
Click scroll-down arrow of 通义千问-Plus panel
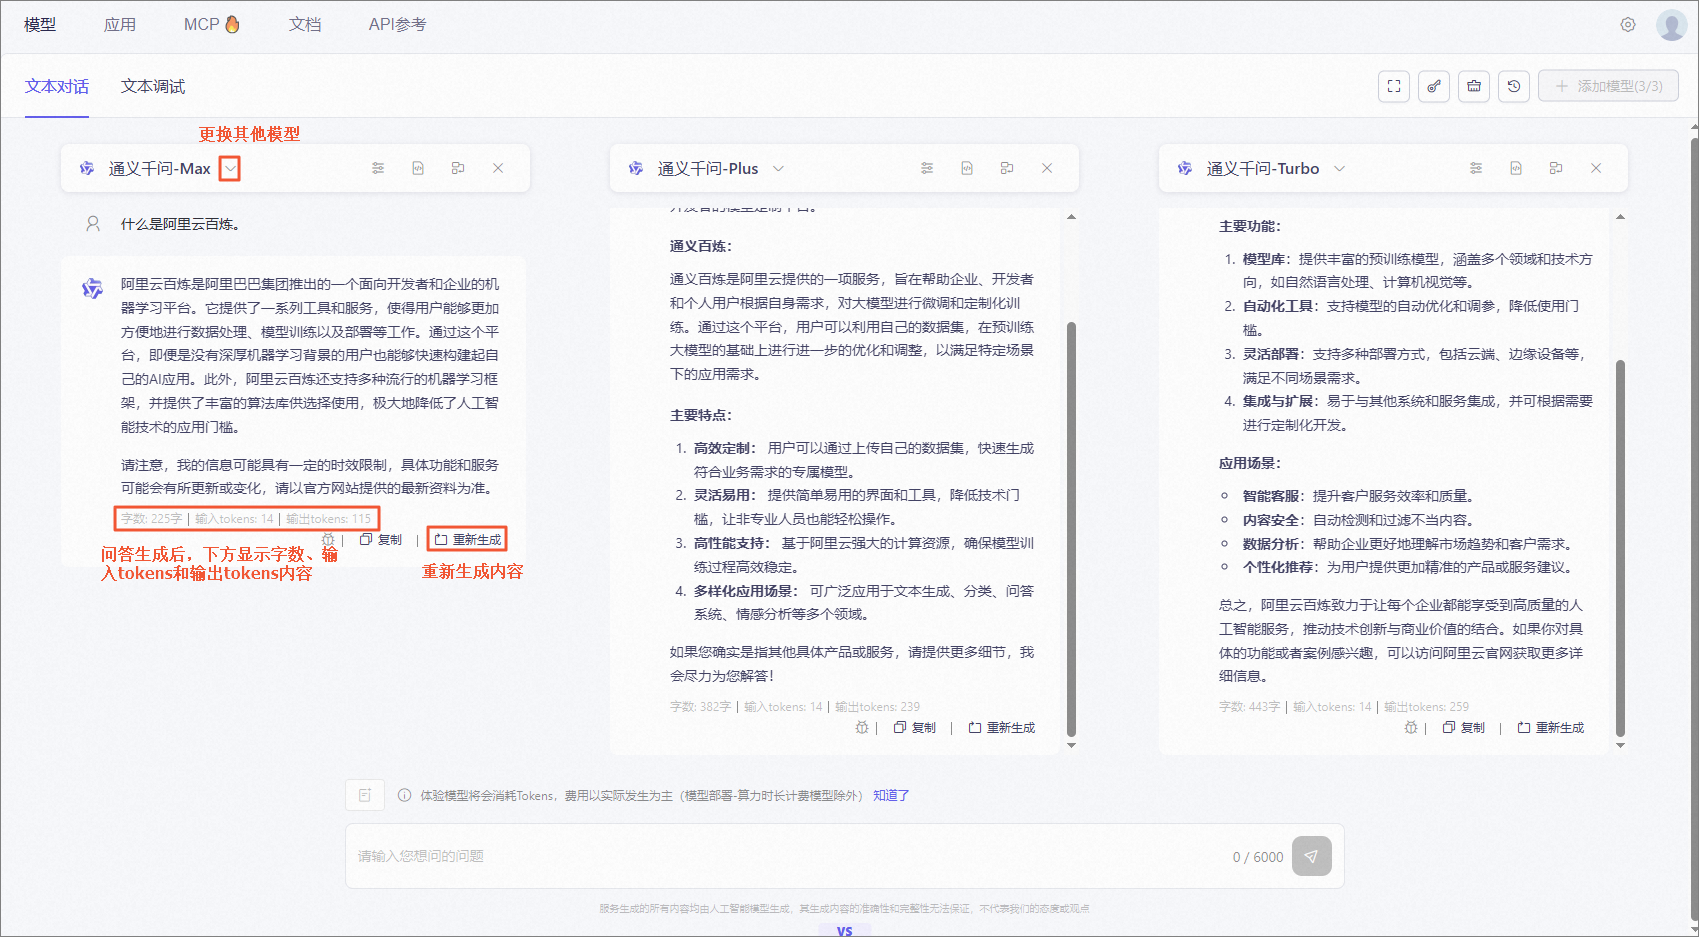pos(1071,745)
